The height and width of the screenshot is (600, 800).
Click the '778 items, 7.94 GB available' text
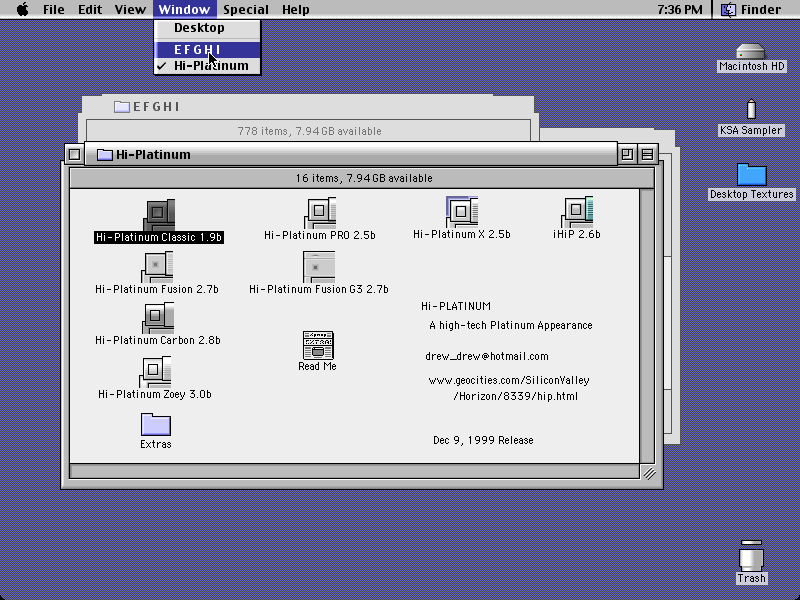(x=309, y=131)
